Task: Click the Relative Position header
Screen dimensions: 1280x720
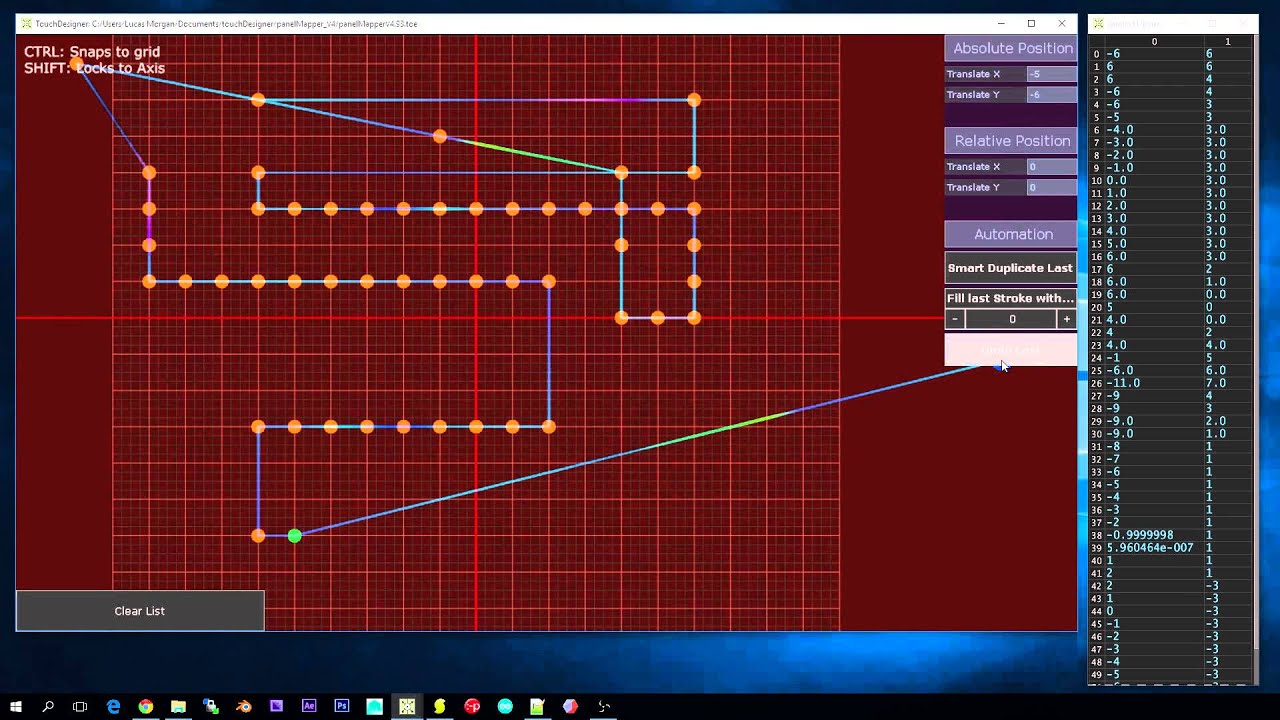Action: click(1011, 141)
